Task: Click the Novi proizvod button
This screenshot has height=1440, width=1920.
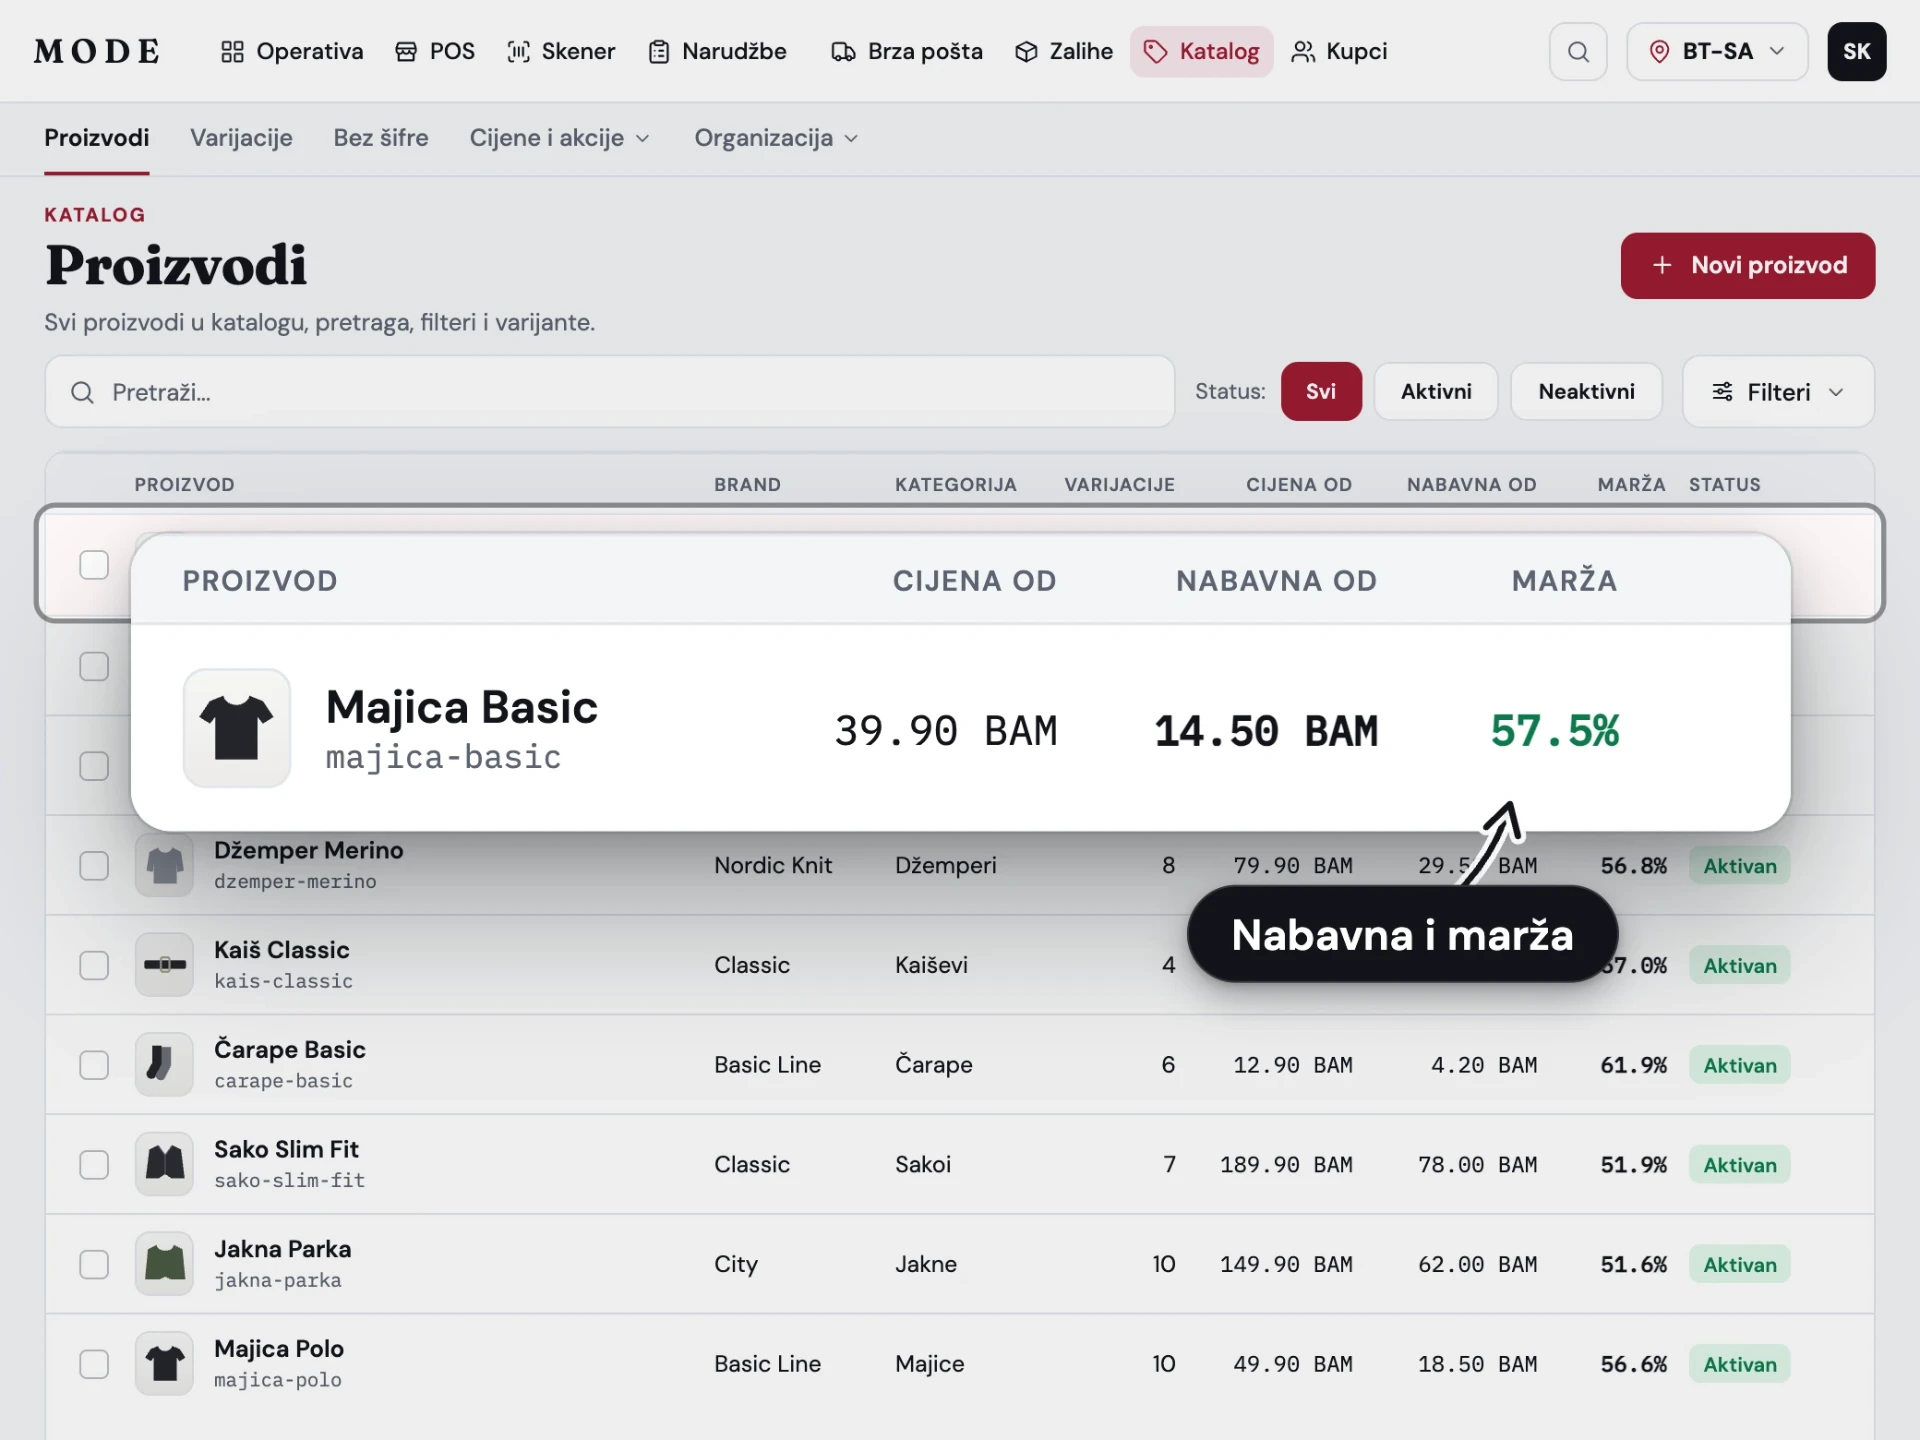Action: [1747, 265]
